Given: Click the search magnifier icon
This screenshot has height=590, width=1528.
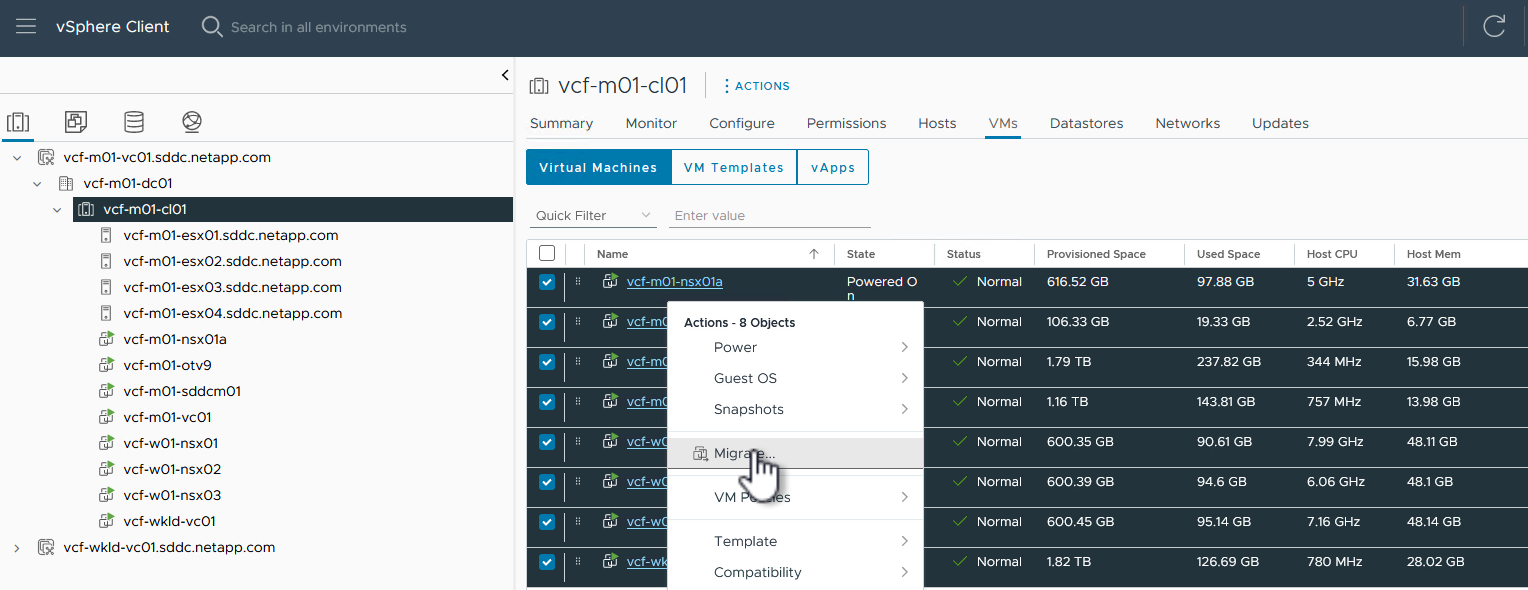Looking at the screenshot, I should (x=212, y=27).
